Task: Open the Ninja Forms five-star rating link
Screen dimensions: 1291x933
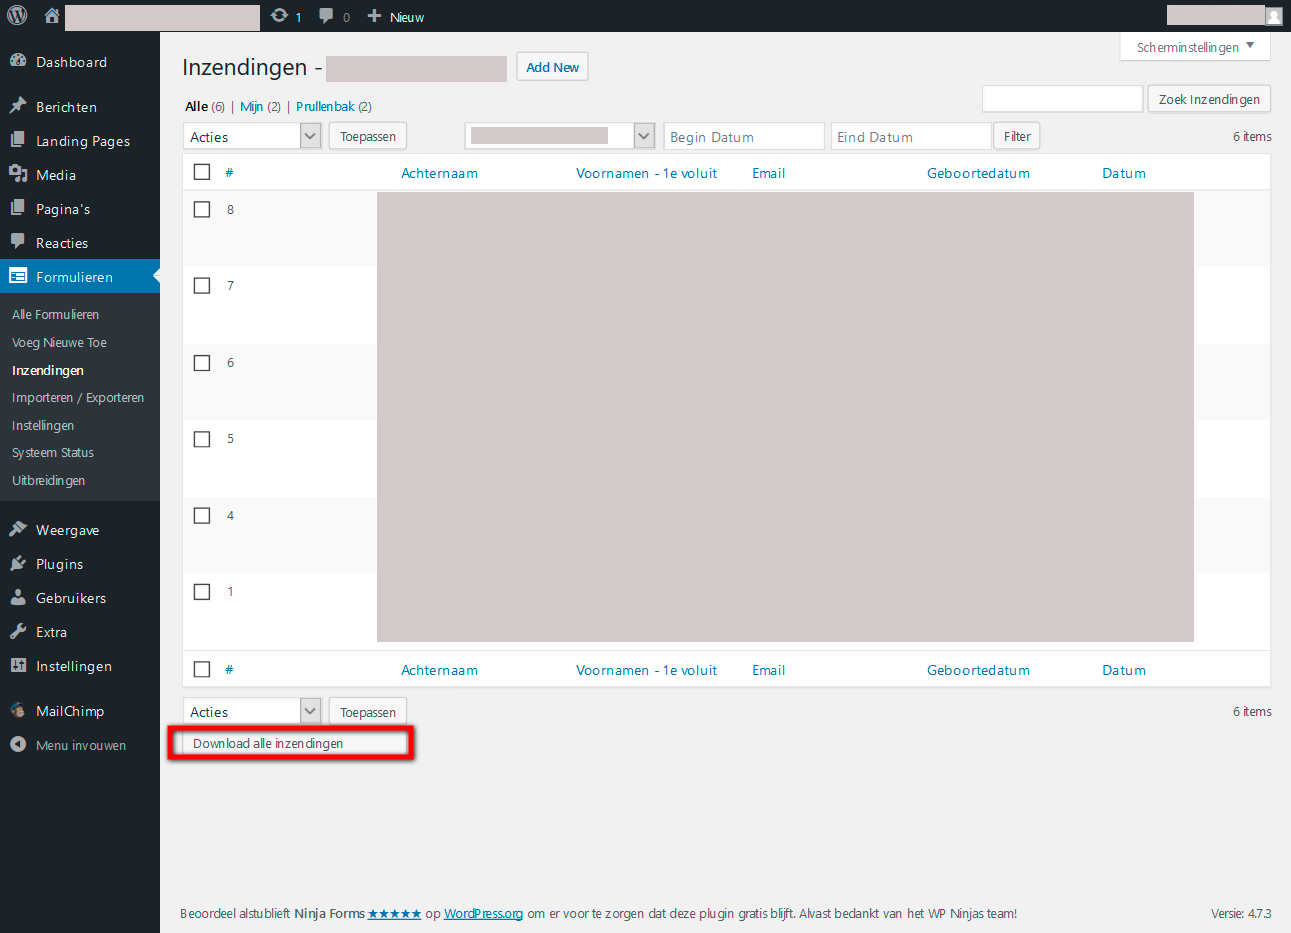Action: [394, 913]
